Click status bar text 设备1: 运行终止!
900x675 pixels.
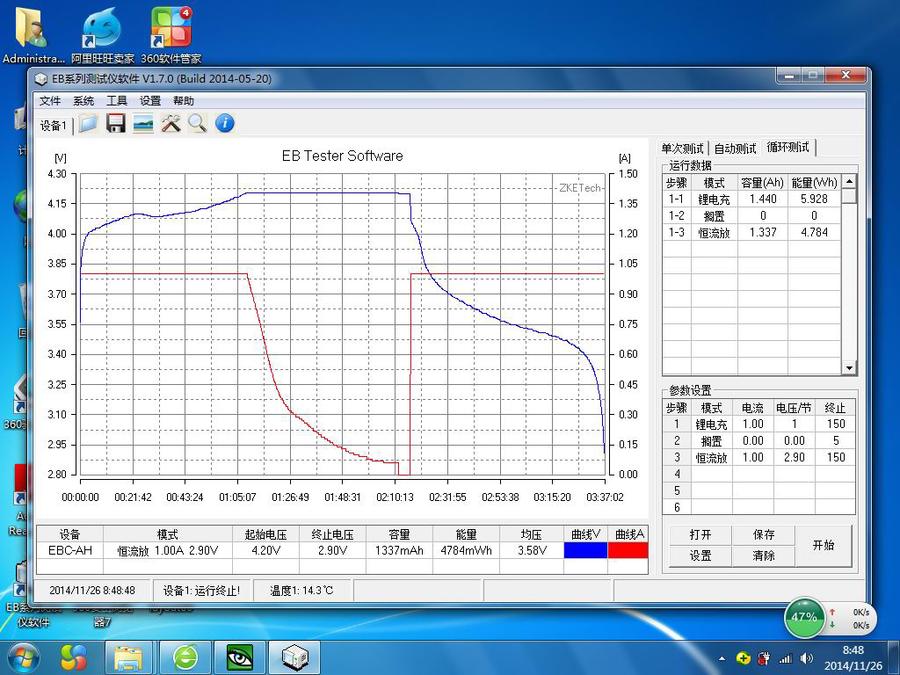coord(201,591)
